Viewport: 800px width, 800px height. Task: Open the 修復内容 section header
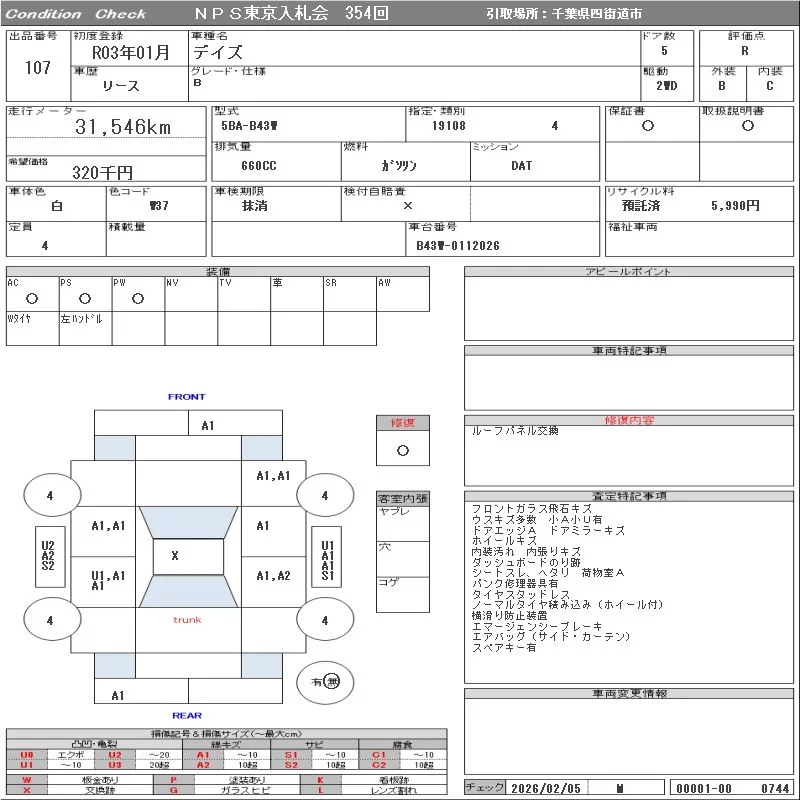tap(630, 420)
